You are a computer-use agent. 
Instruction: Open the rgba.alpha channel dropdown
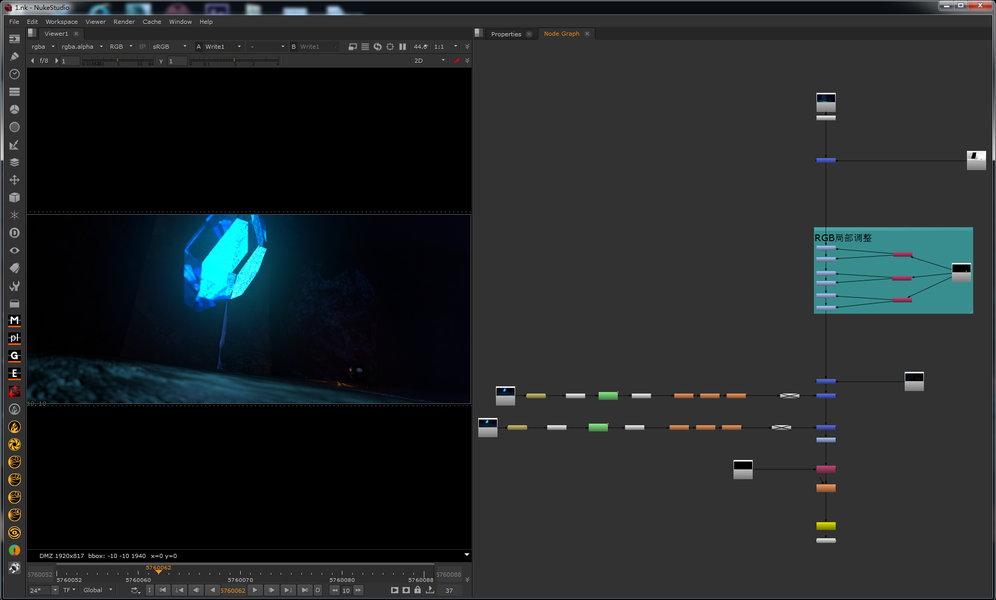[x=81, y=46]
